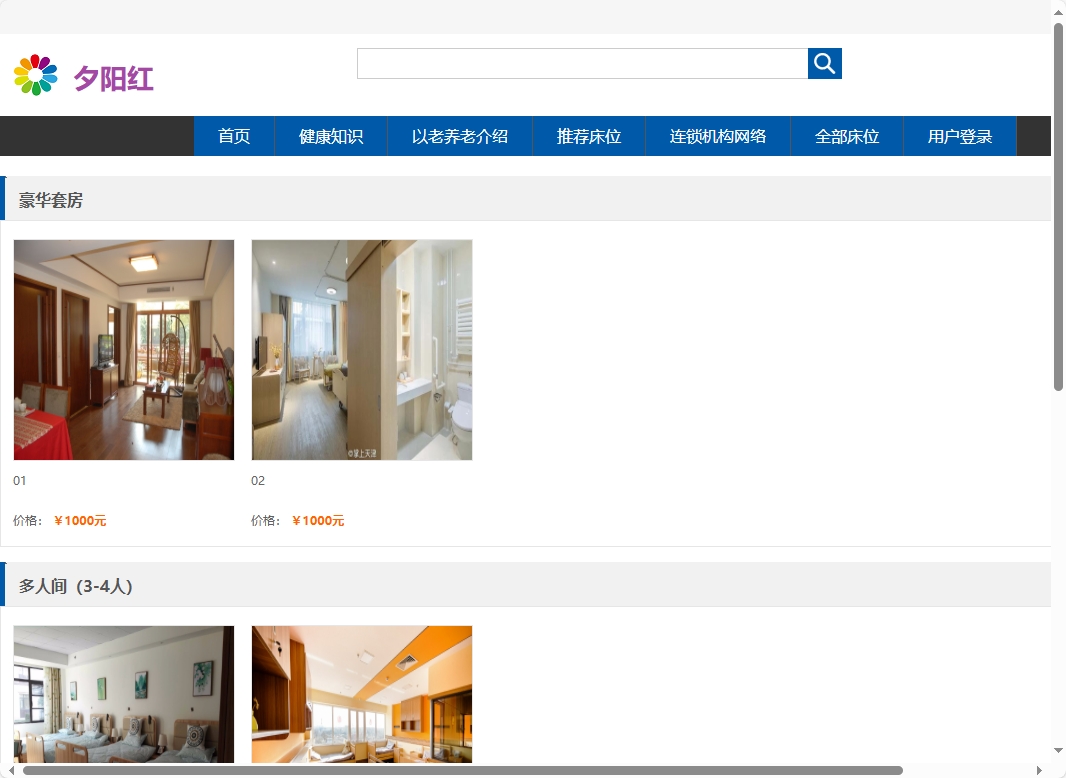Browse 全部床位 all beds listing
This screenshot has width=1066, height=778.
pos(847,136)
